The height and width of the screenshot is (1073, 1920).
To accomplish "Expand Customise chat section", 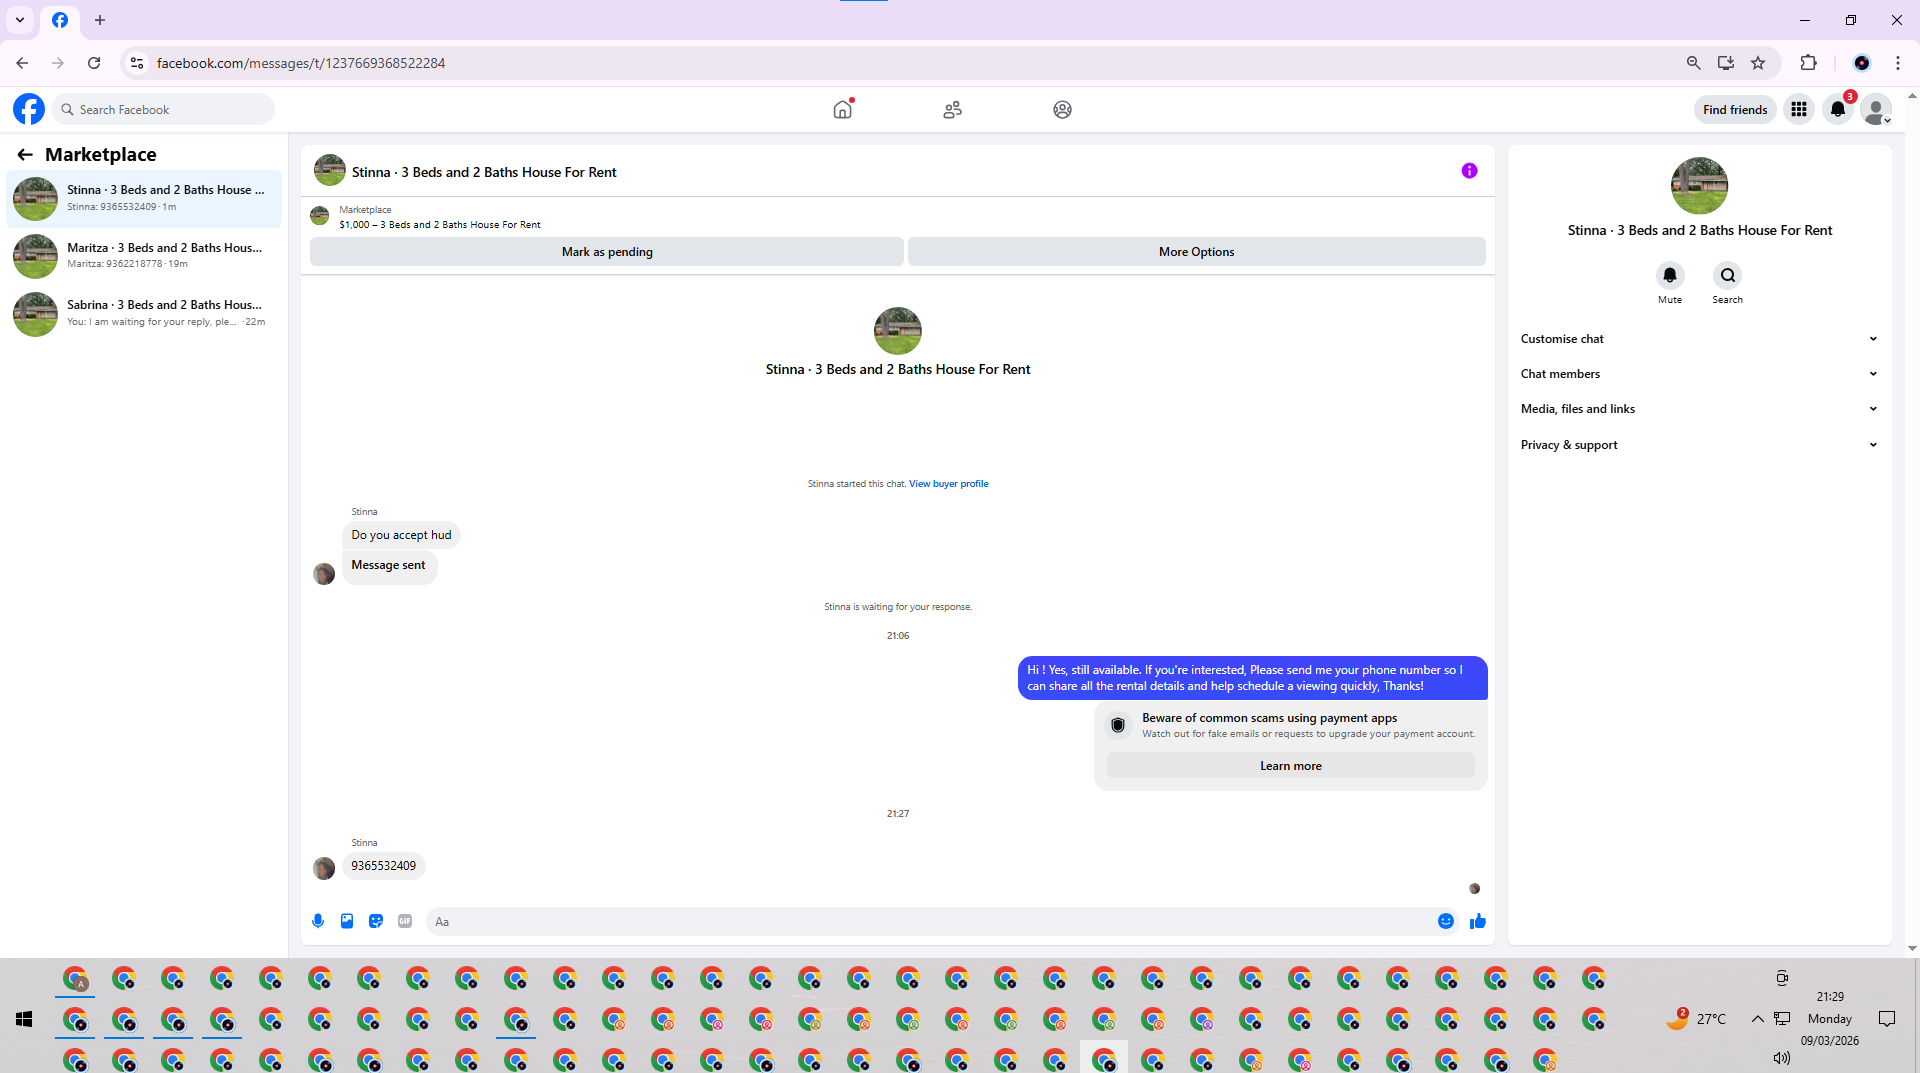I will click(x=1699, y=339).
